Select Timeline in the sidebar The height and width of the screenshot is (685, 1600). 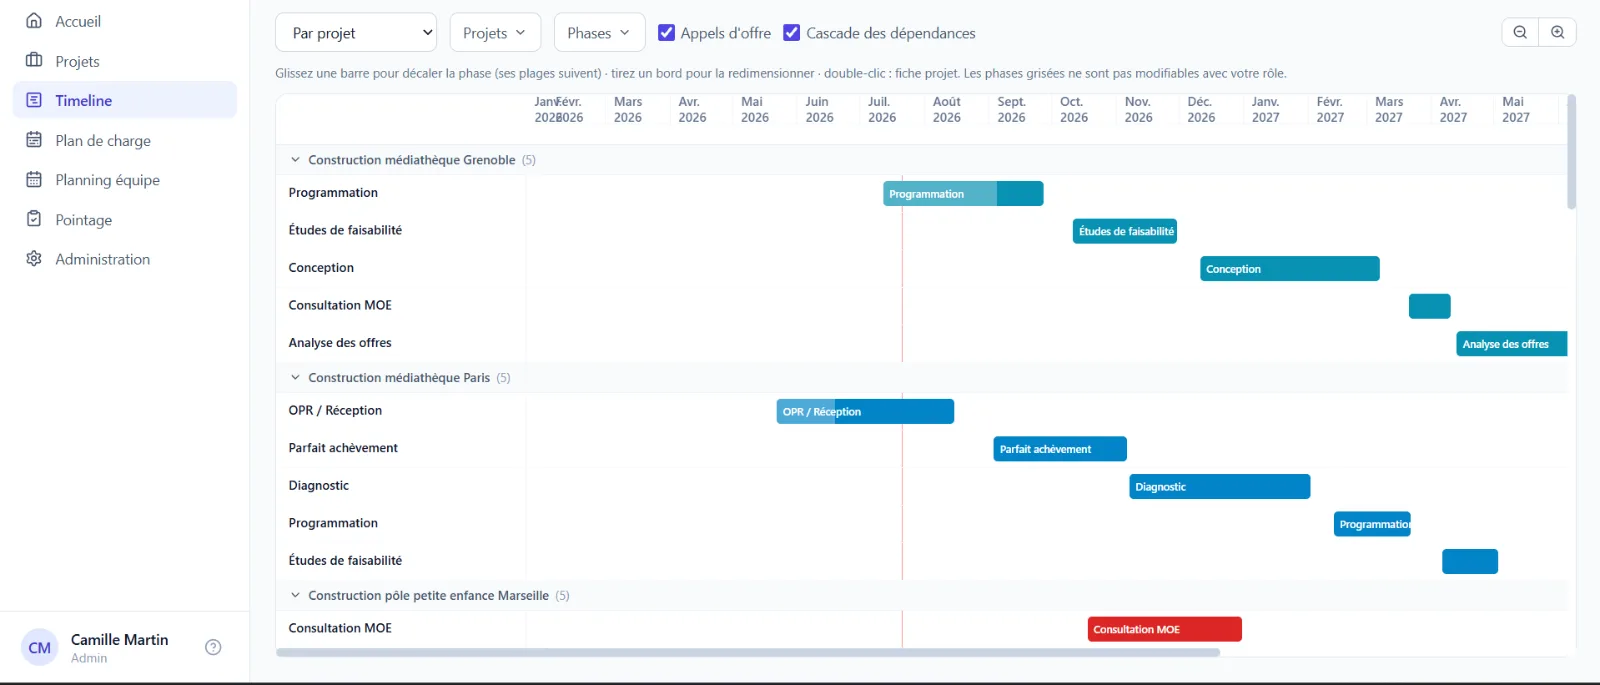pos(124,100)
